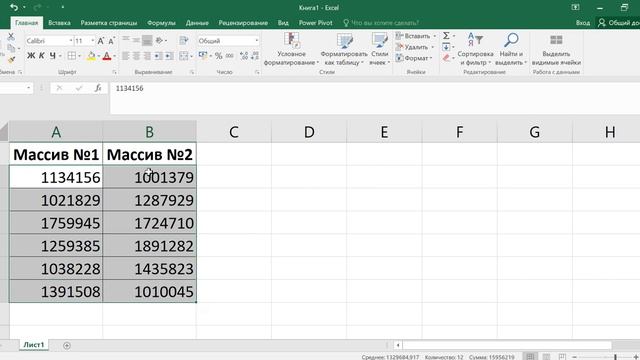The image size is (640, 360).
Task: Decrease indent in cell
Action: (158, 56)
